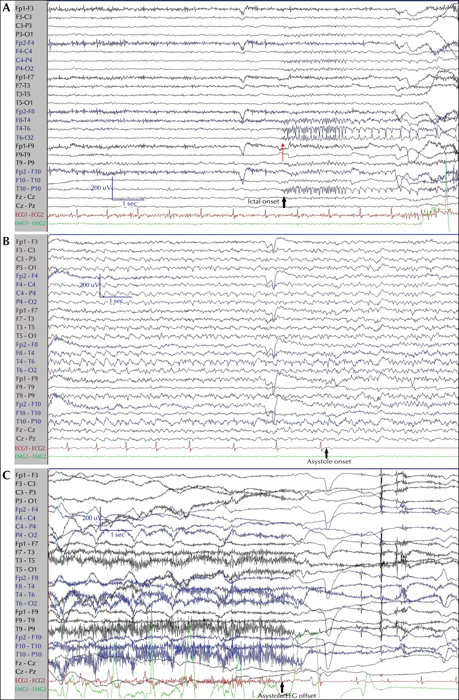Viewport: 459px width, 700px height.
Task: Select the Fp1-F3 channel label in panel A
Action: (23, 8)
